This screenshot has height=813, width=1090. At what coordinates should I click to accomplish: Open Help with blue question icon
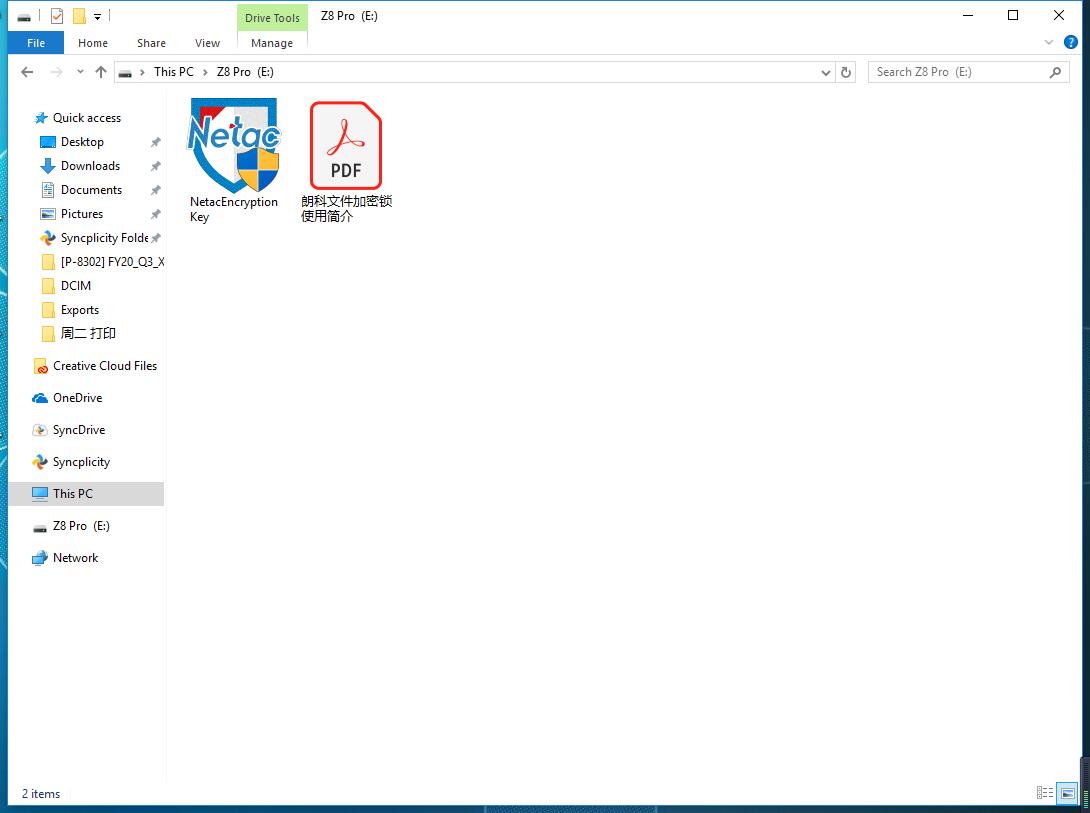click(1071, 42)
